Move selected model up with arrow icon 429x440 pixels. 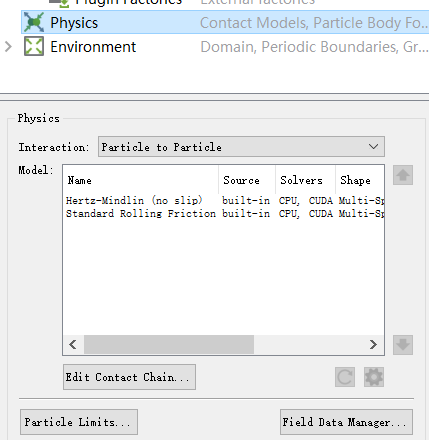(x=403, y=175)
